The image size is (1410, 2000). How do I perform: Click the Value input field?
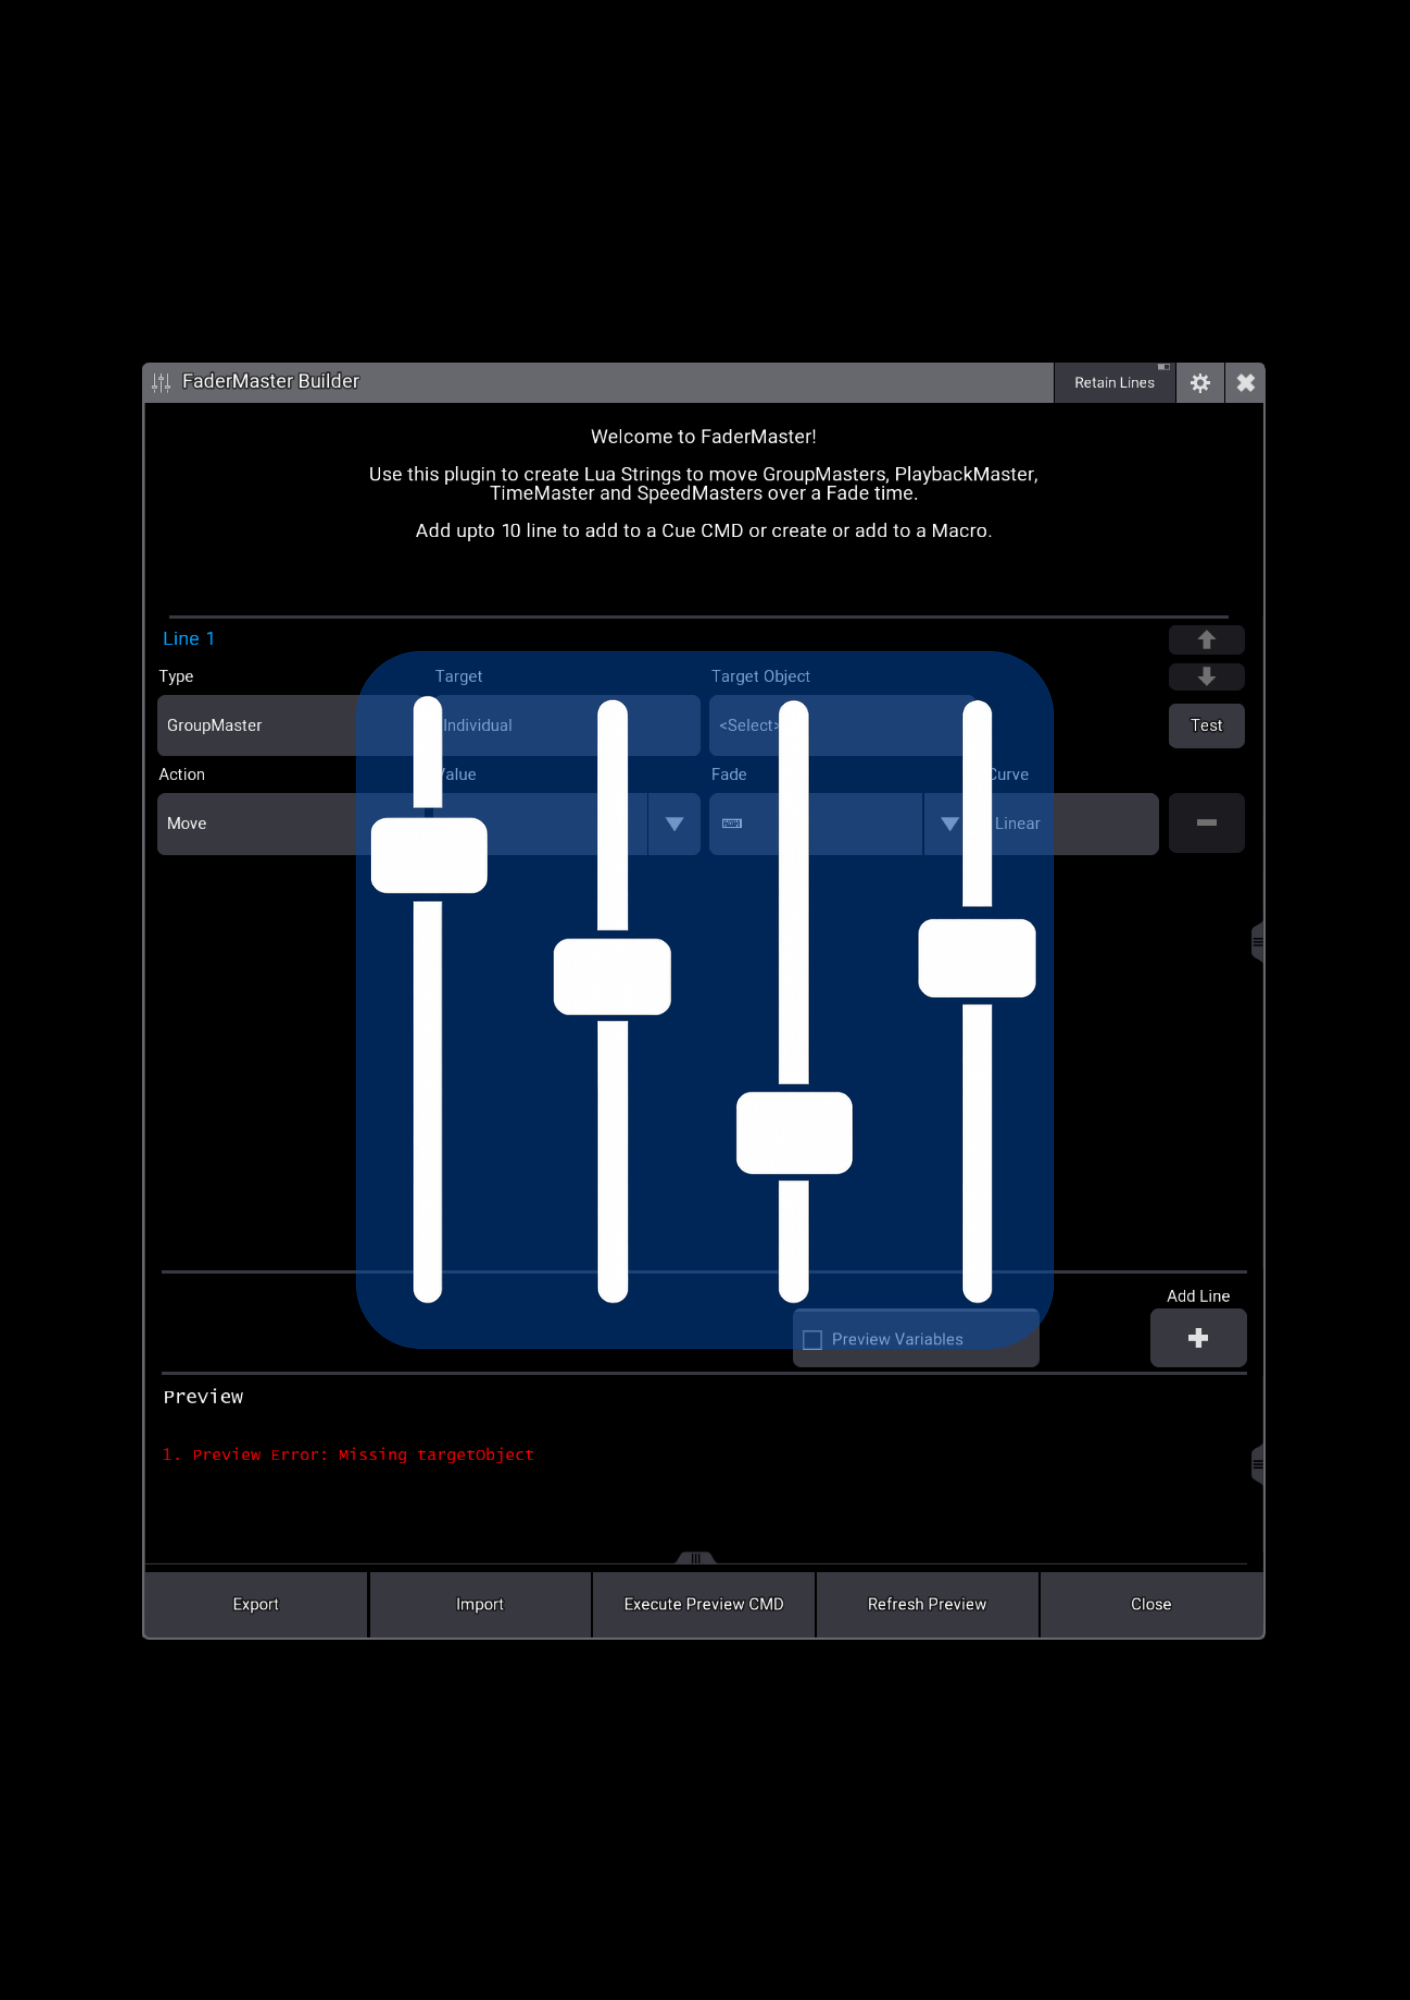pyautogui.click(x=541, y=824)
